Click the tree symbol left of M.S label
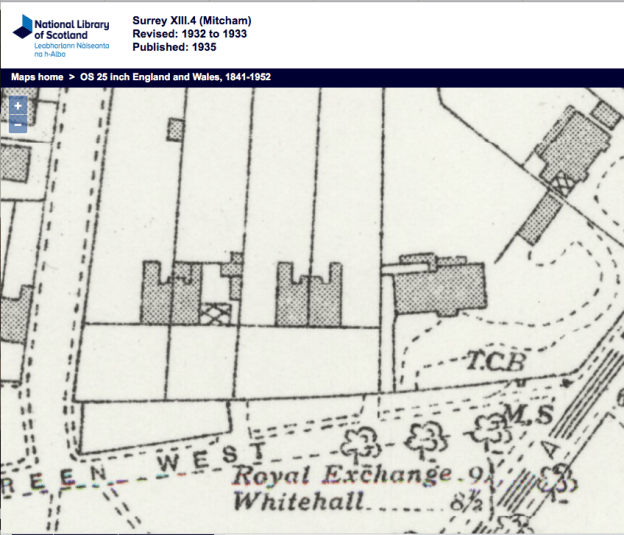 [x=491, y=429]
